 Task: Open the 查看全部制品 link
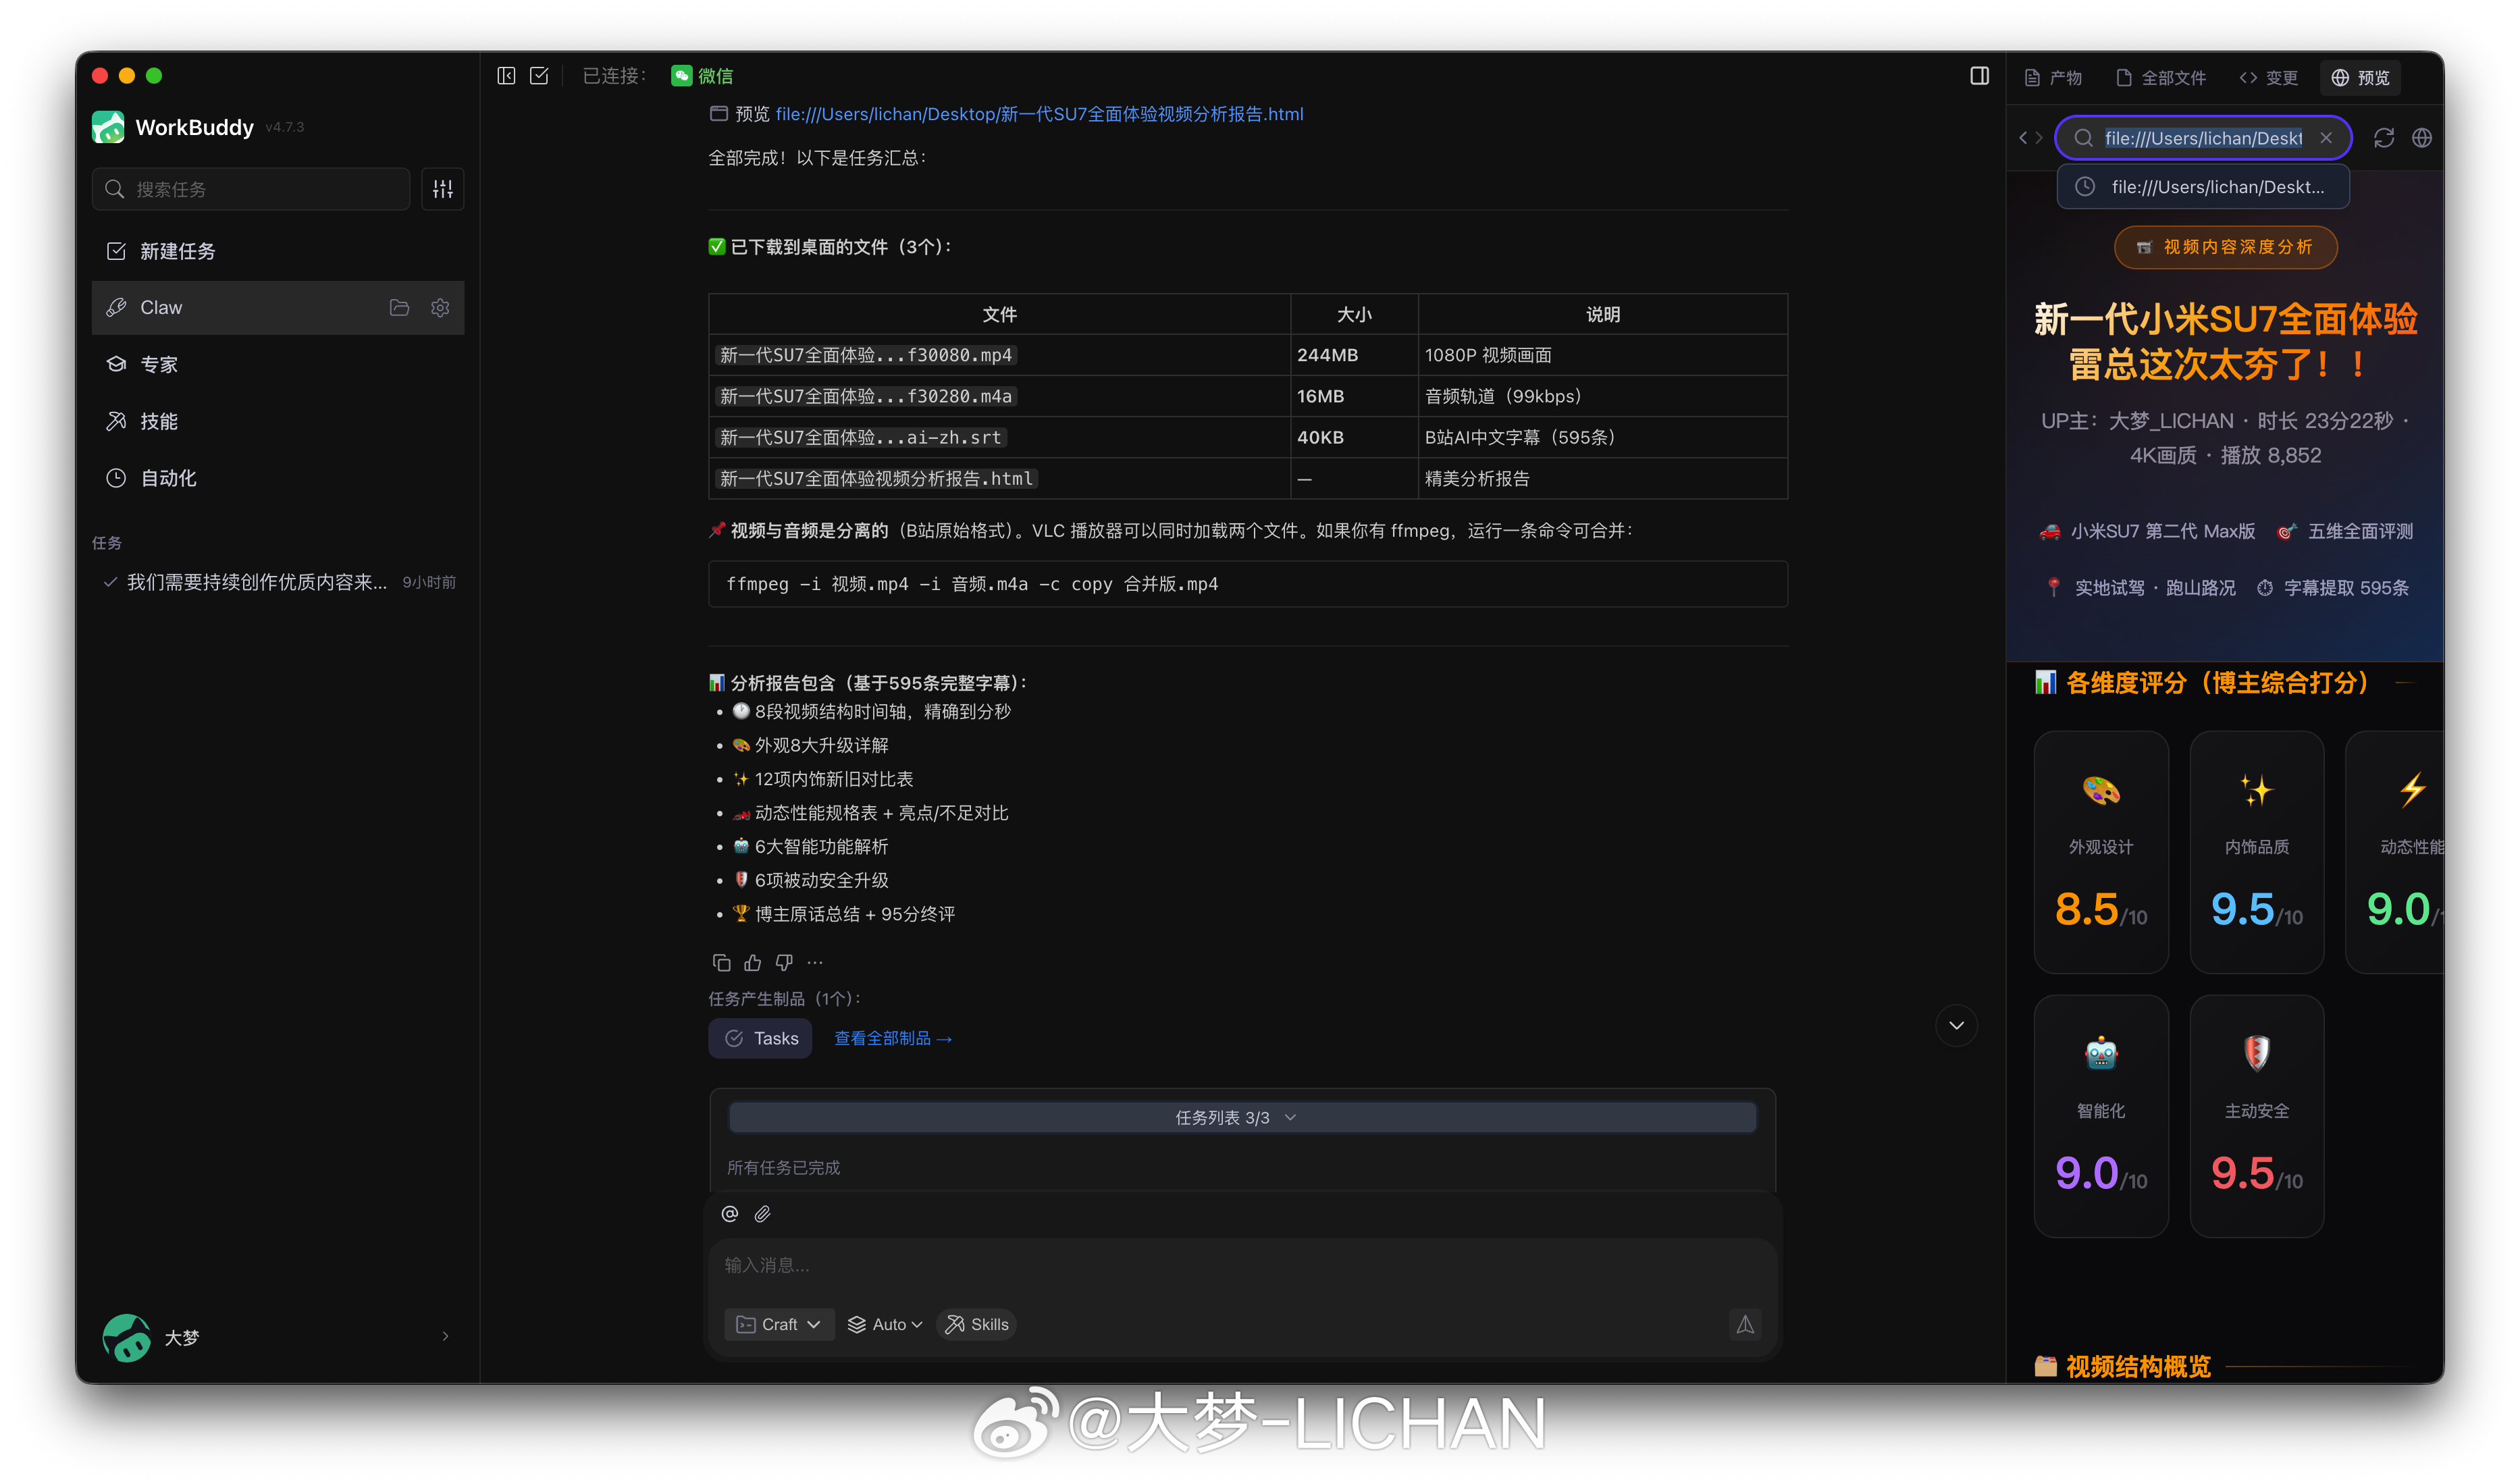[x=893, y=1039]
